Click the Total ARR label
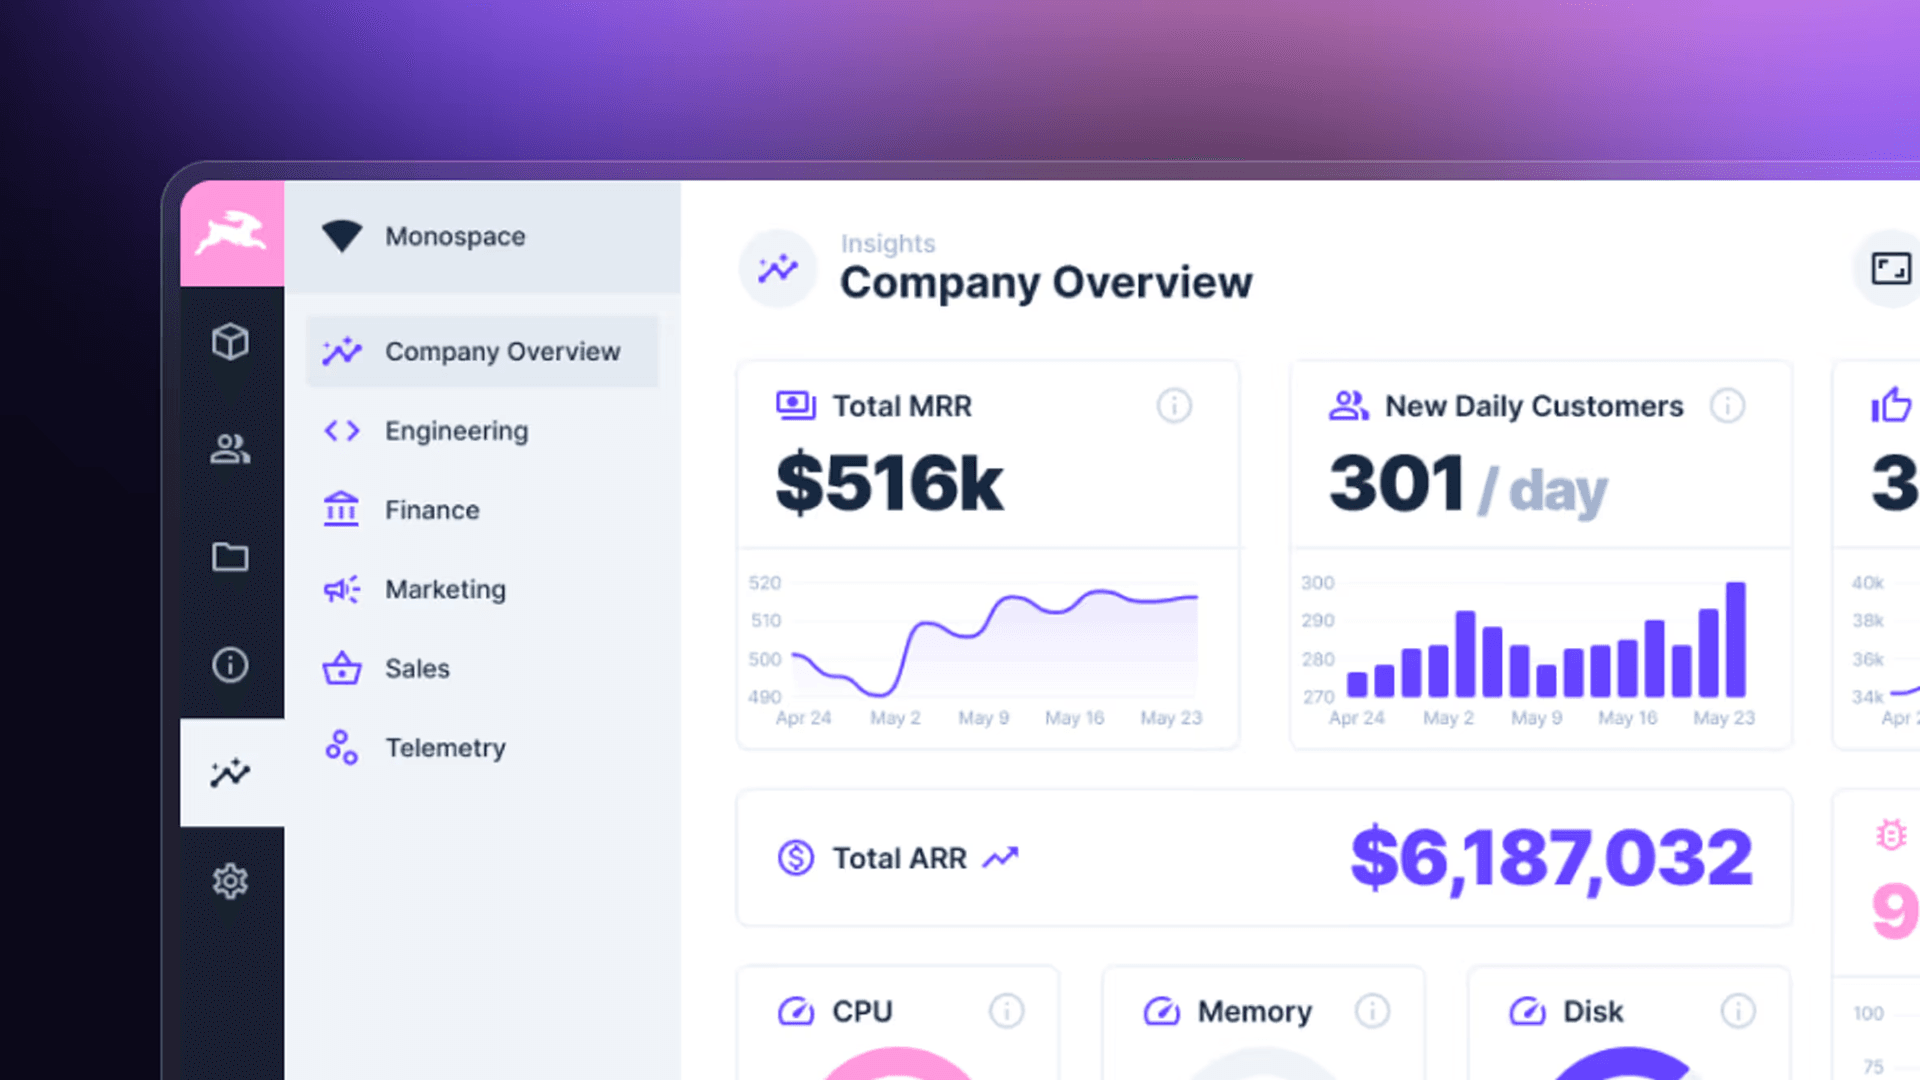1920x1080 pixels. coord(900,858)
